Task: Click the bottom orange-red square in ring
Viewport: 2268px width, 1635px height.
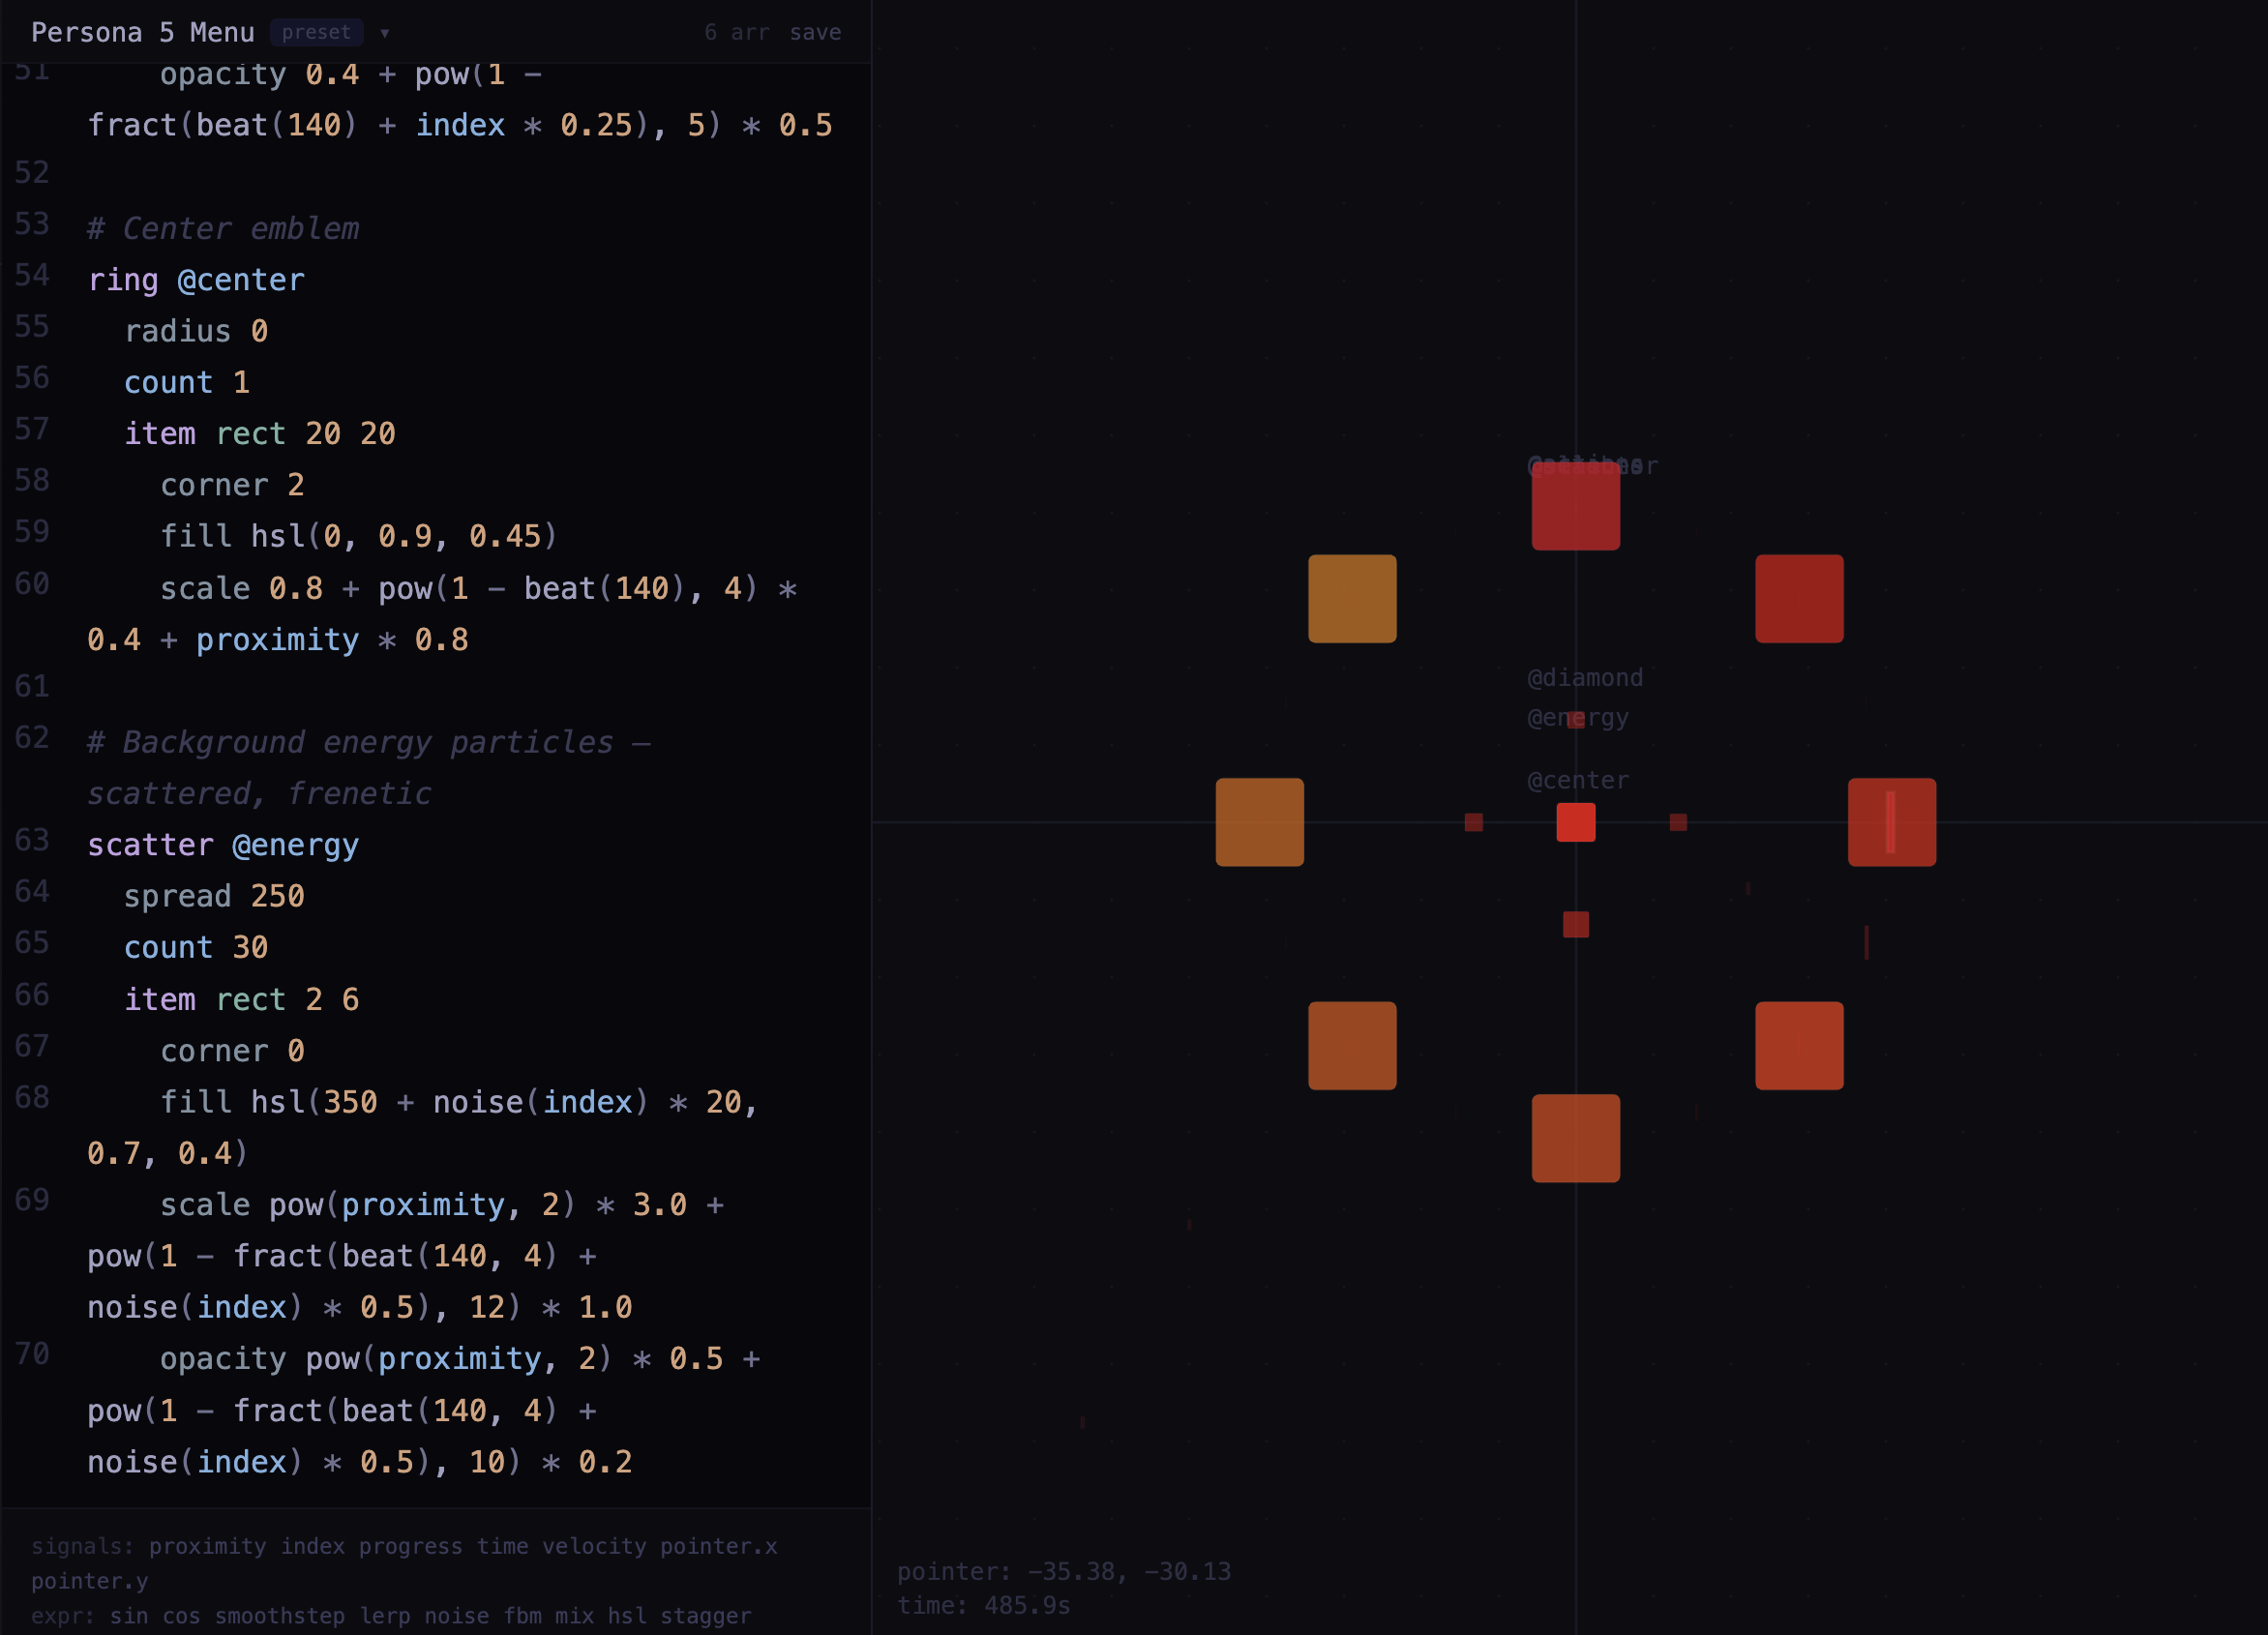Action: 1575,1138
